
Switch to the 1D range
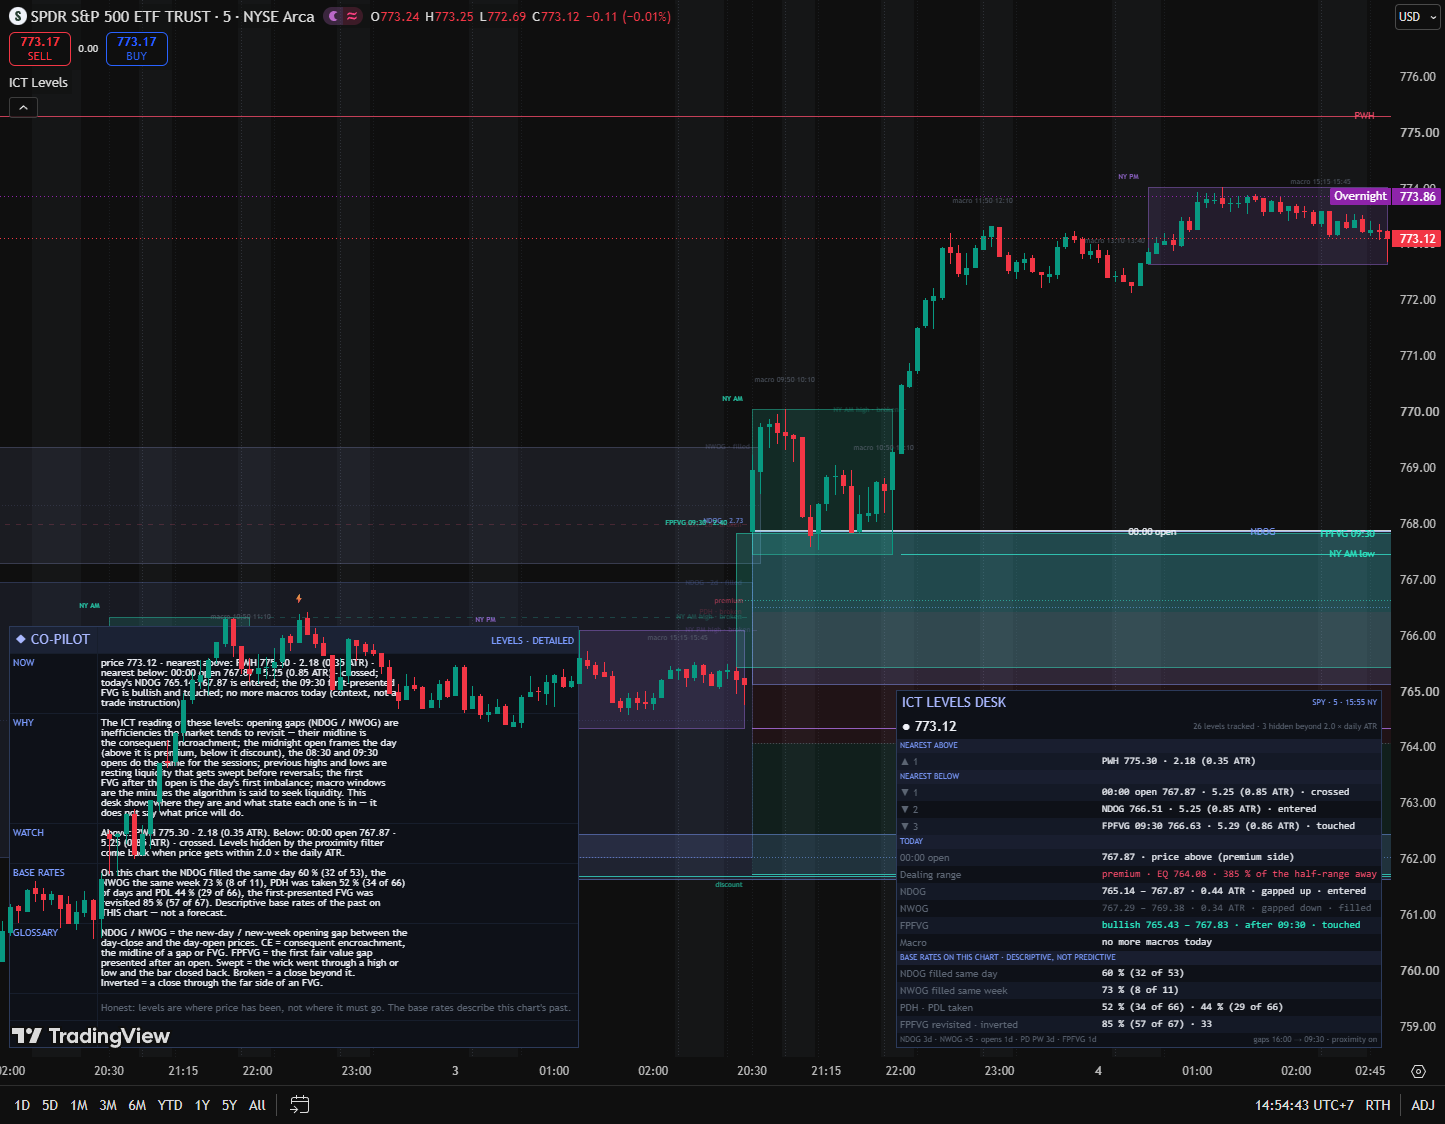[22, 1105]
